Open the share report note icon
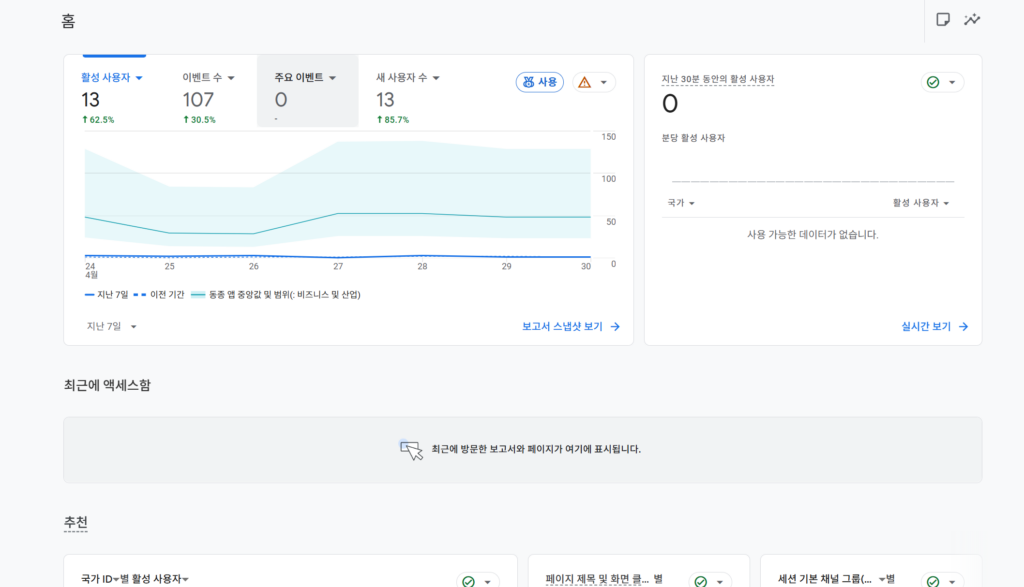Image resolution: width=1024 pixels, height=587 pixels. [x=942, y=20]
